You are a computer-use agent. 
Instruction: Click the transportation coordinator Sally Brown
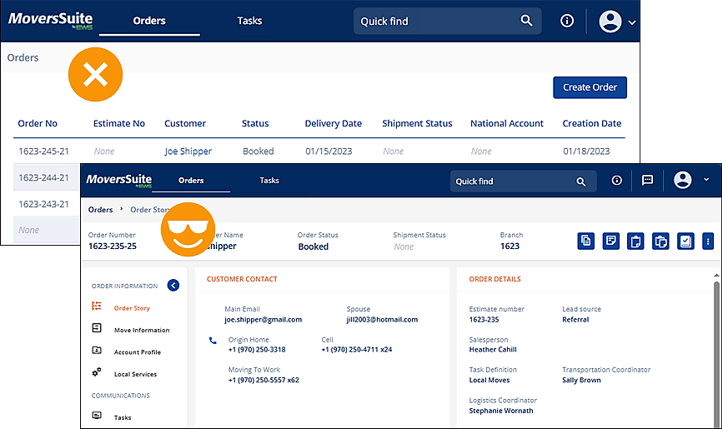582,380
